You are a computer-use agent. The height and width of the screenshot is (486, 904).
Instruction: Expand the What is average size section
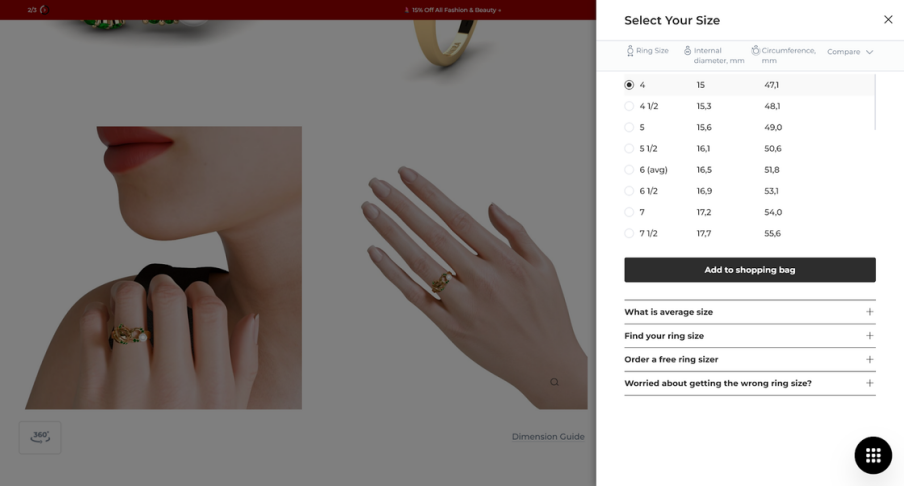(x=749, y=312)
